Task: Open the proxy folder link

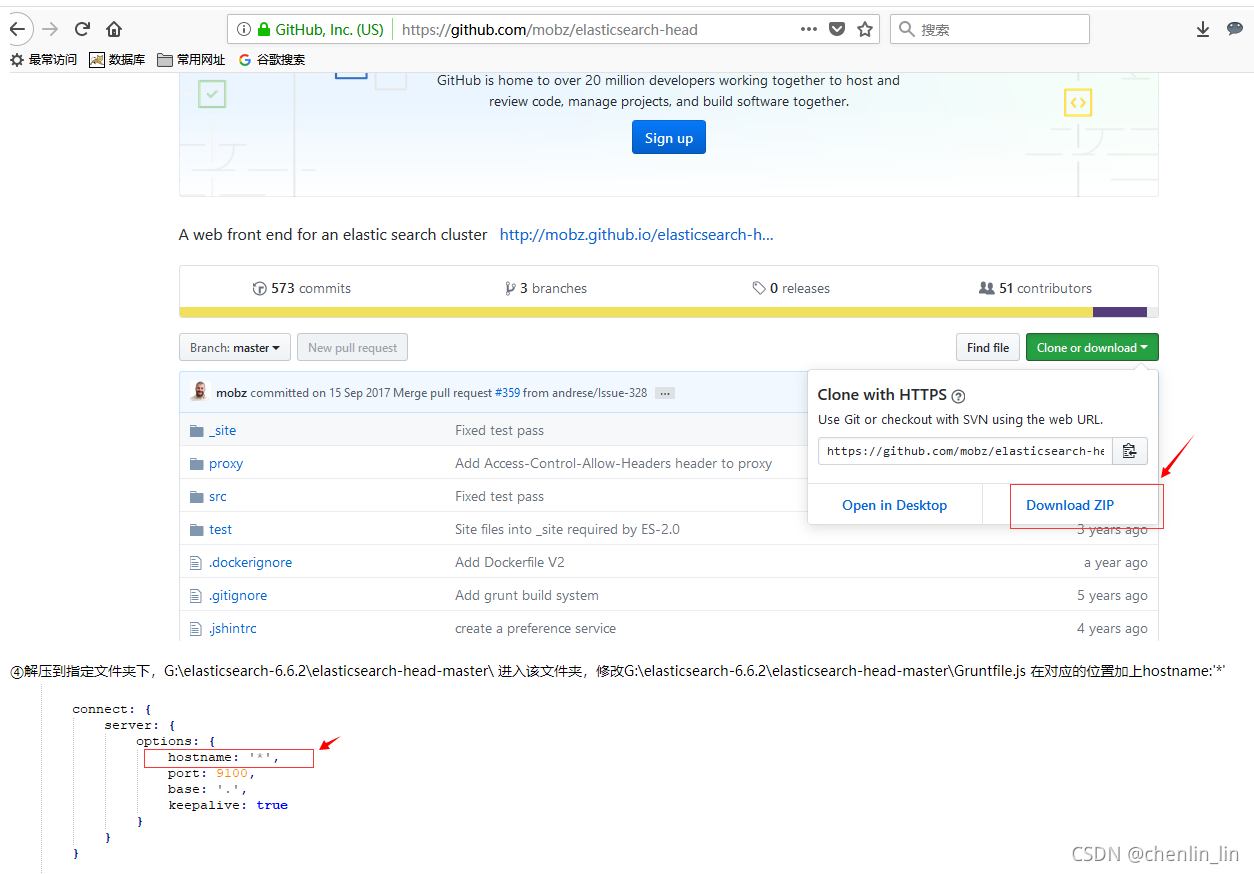Action: coord(226,464)
